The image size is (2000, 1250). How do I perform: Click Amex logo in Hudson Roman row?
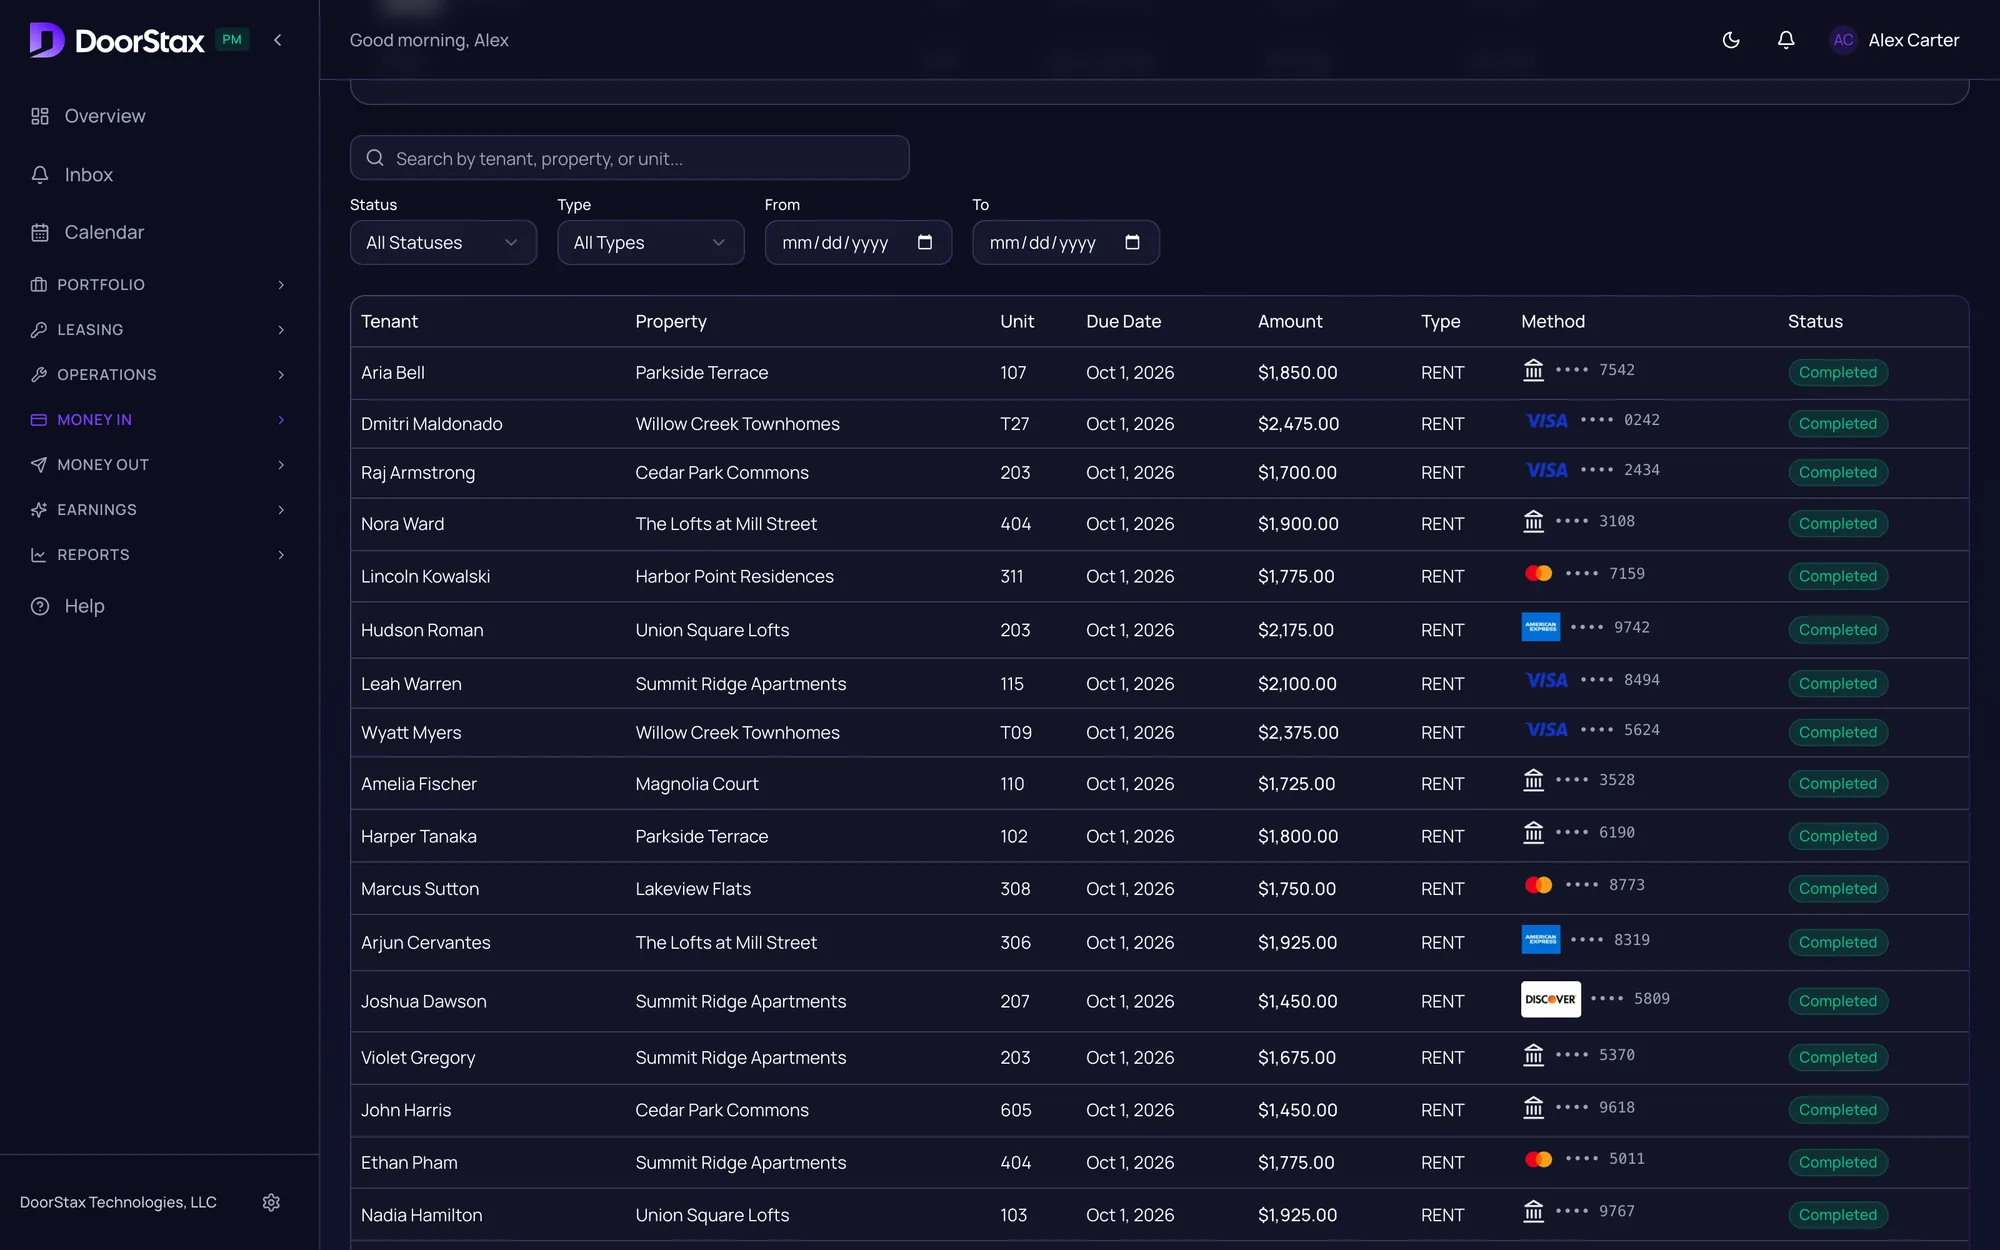pos(1541,627)
